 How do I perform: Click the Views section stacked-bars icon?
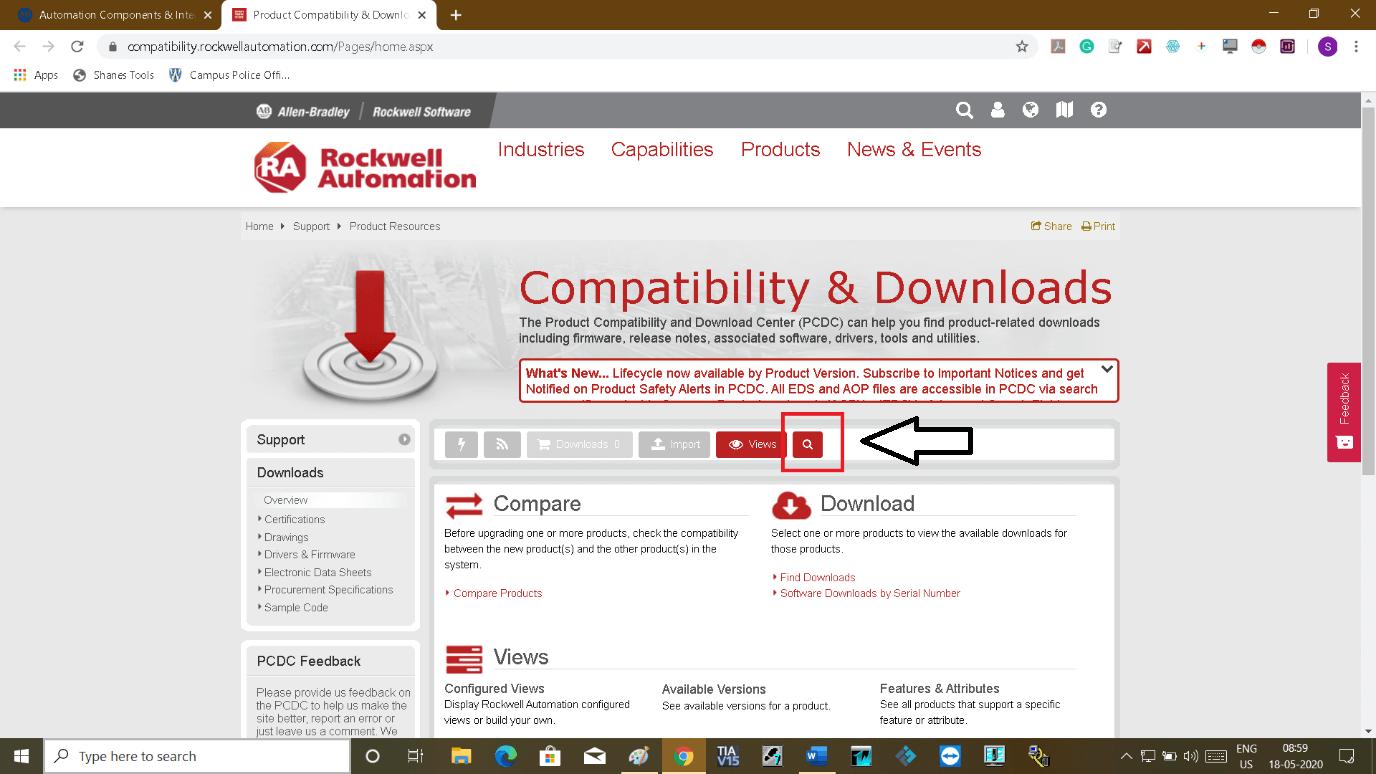click(x=464, y=659)
